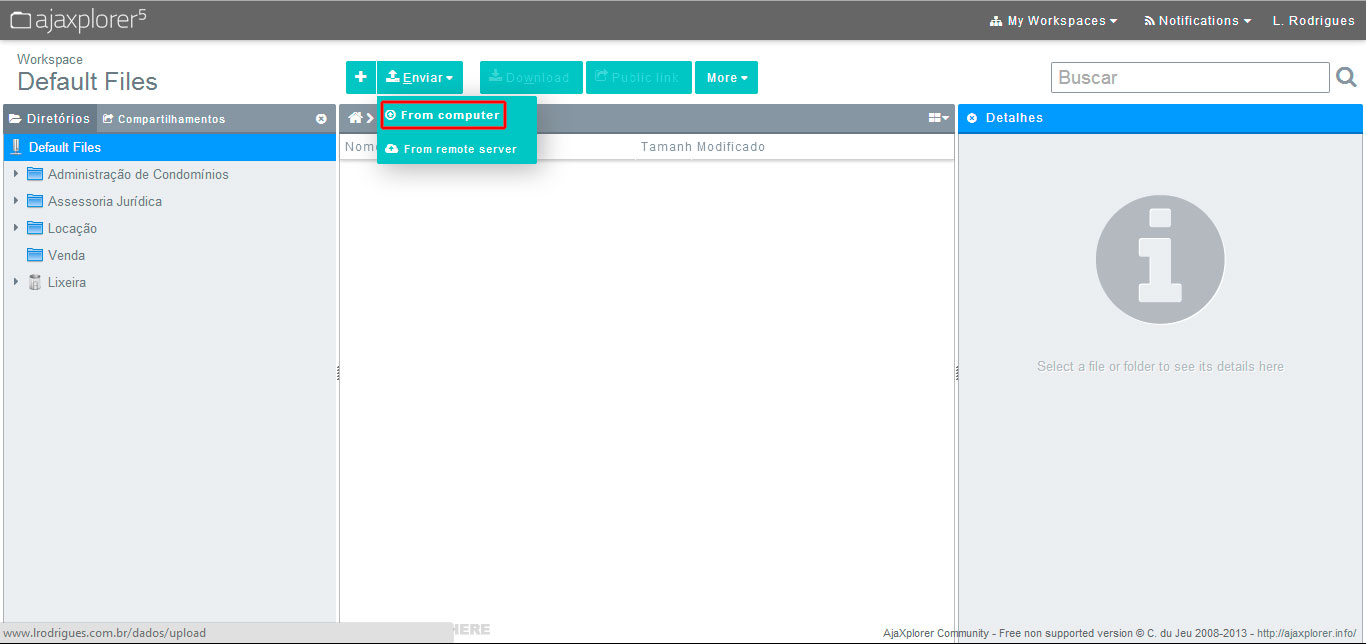Expand the Locação folder tree node

(x=16, y=228)
